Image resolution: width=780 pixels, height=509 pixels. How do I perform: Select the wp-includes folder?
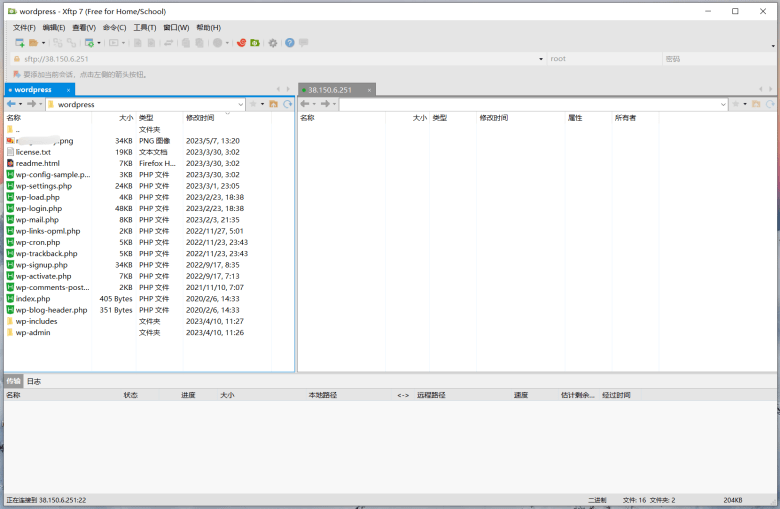tap(36, 321)
